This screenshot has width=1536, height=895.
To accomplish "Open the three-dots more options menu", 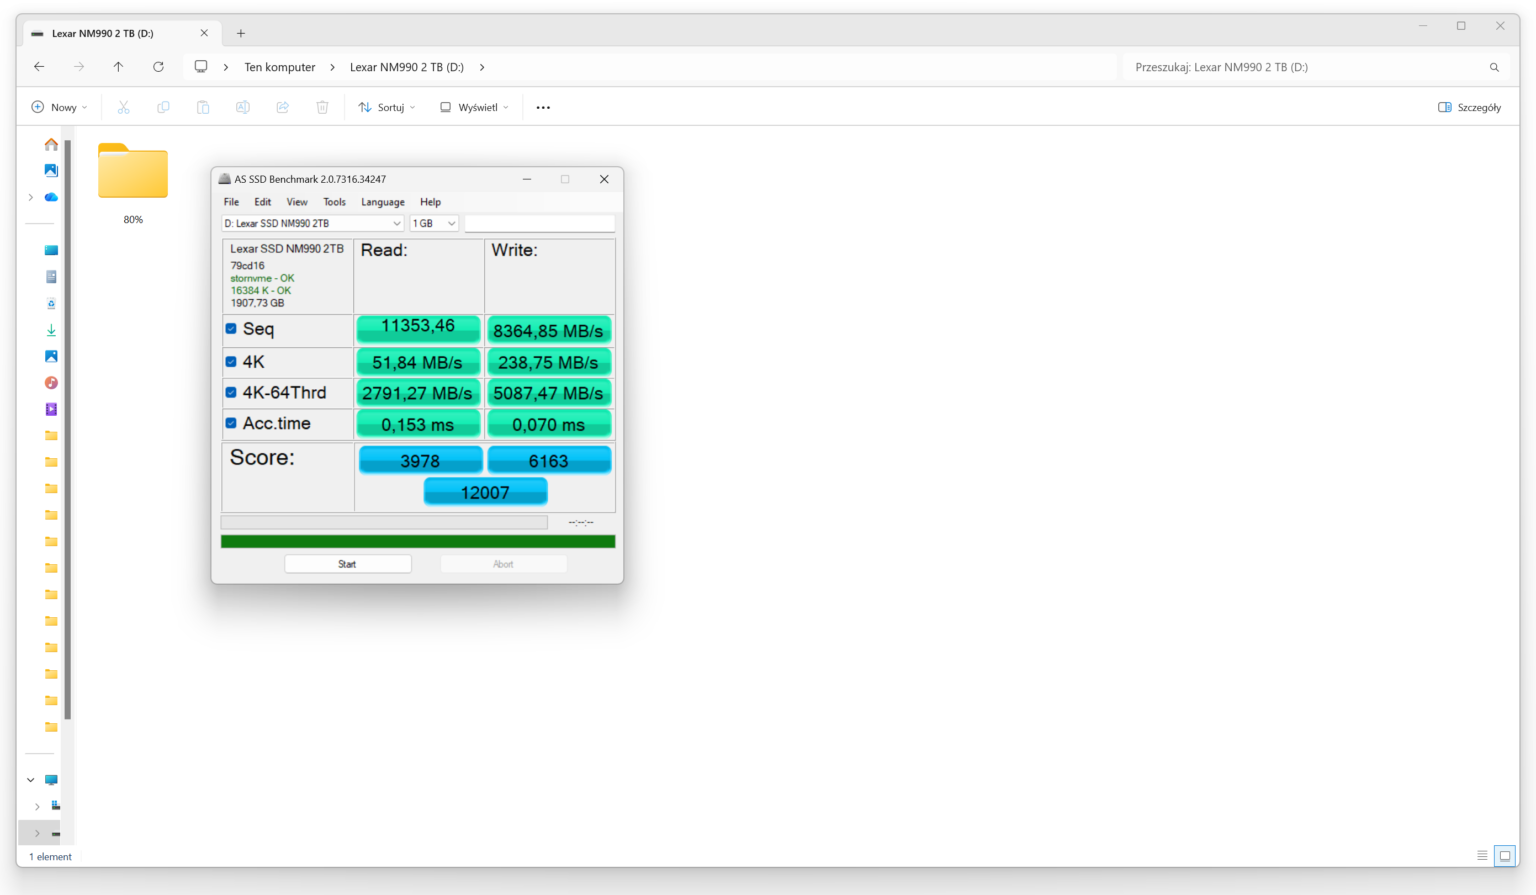I will tap(543, 108).
